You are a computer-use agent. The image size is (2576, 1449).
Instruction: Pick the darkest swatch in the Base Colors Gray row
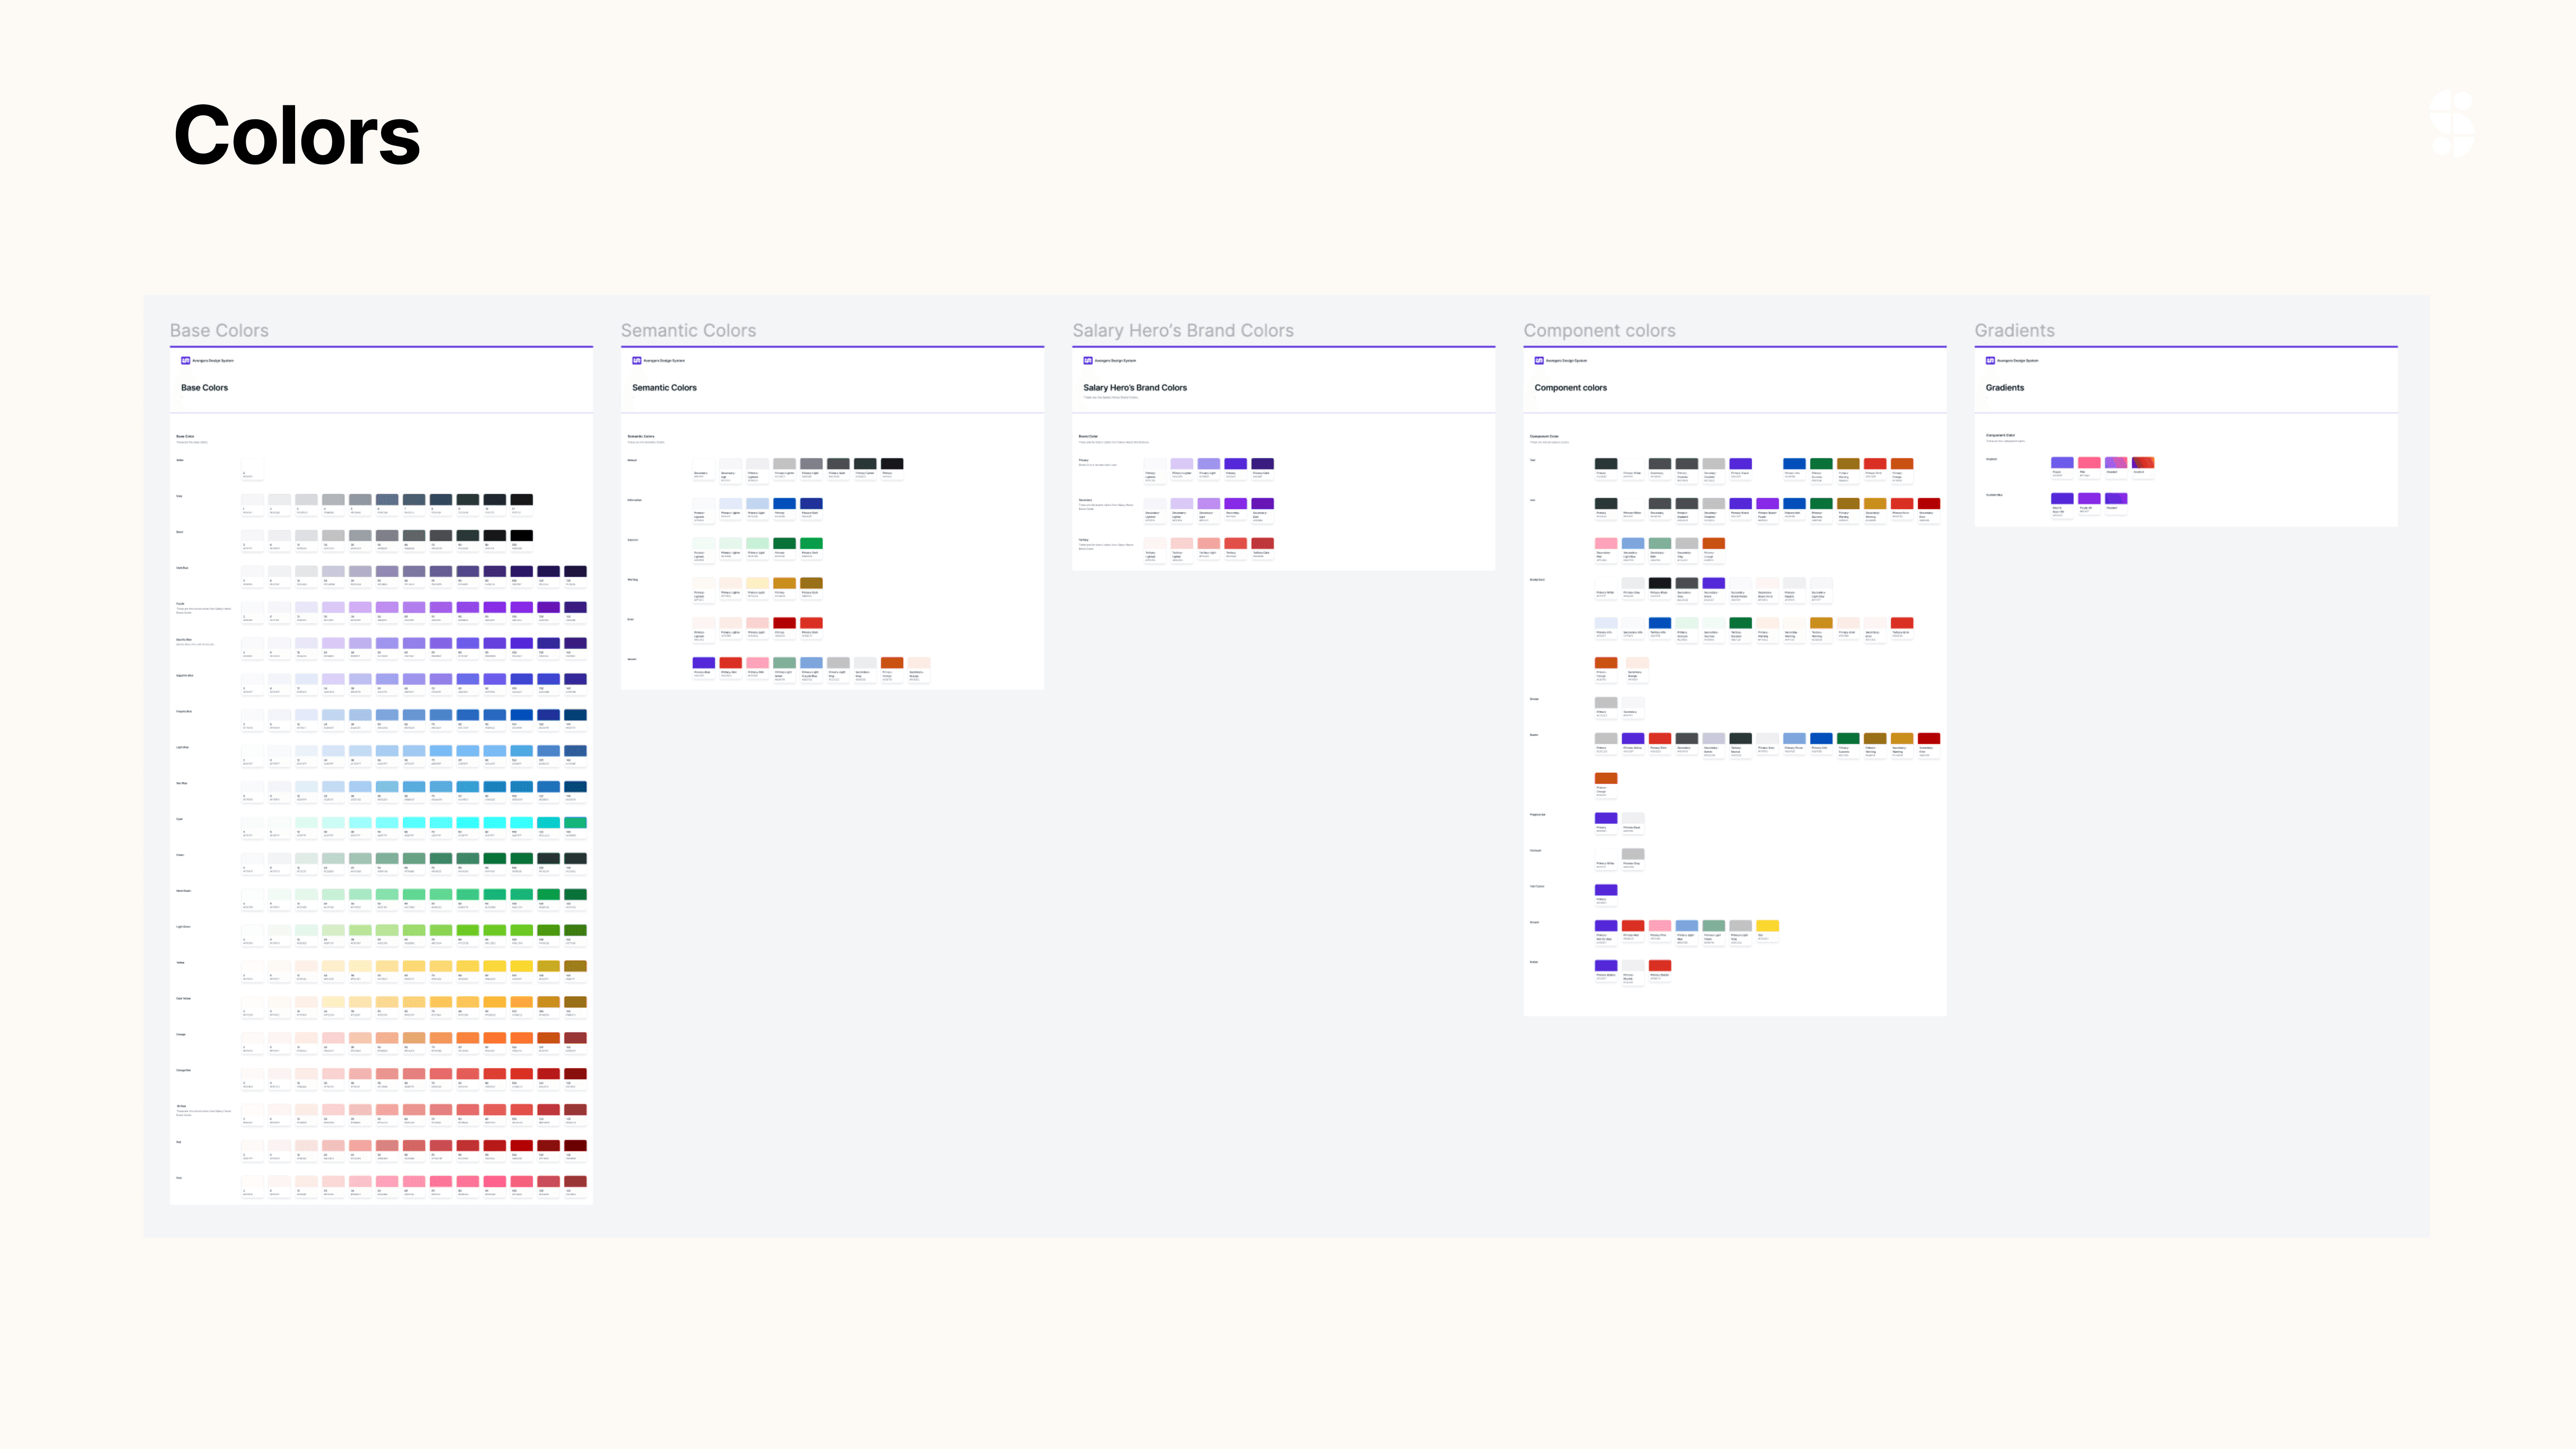click(x=522, y=500)
